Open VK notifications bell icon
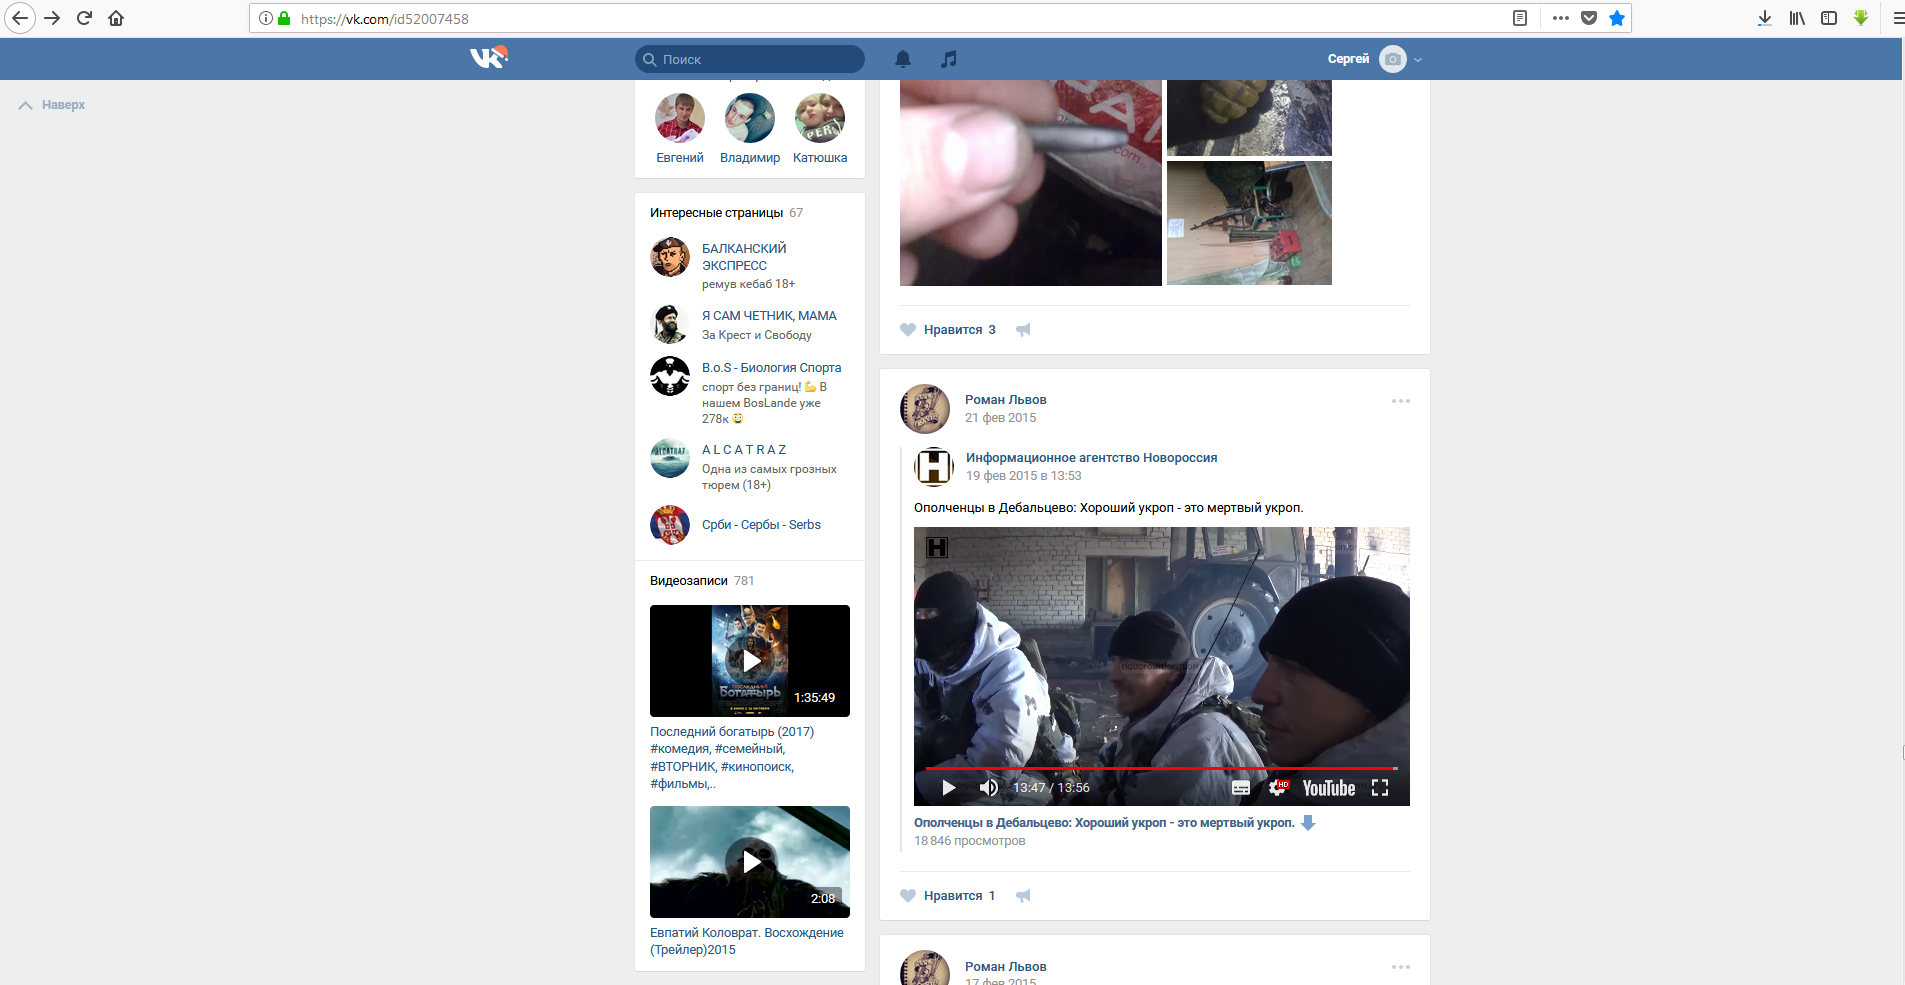 tap(902, 59)
